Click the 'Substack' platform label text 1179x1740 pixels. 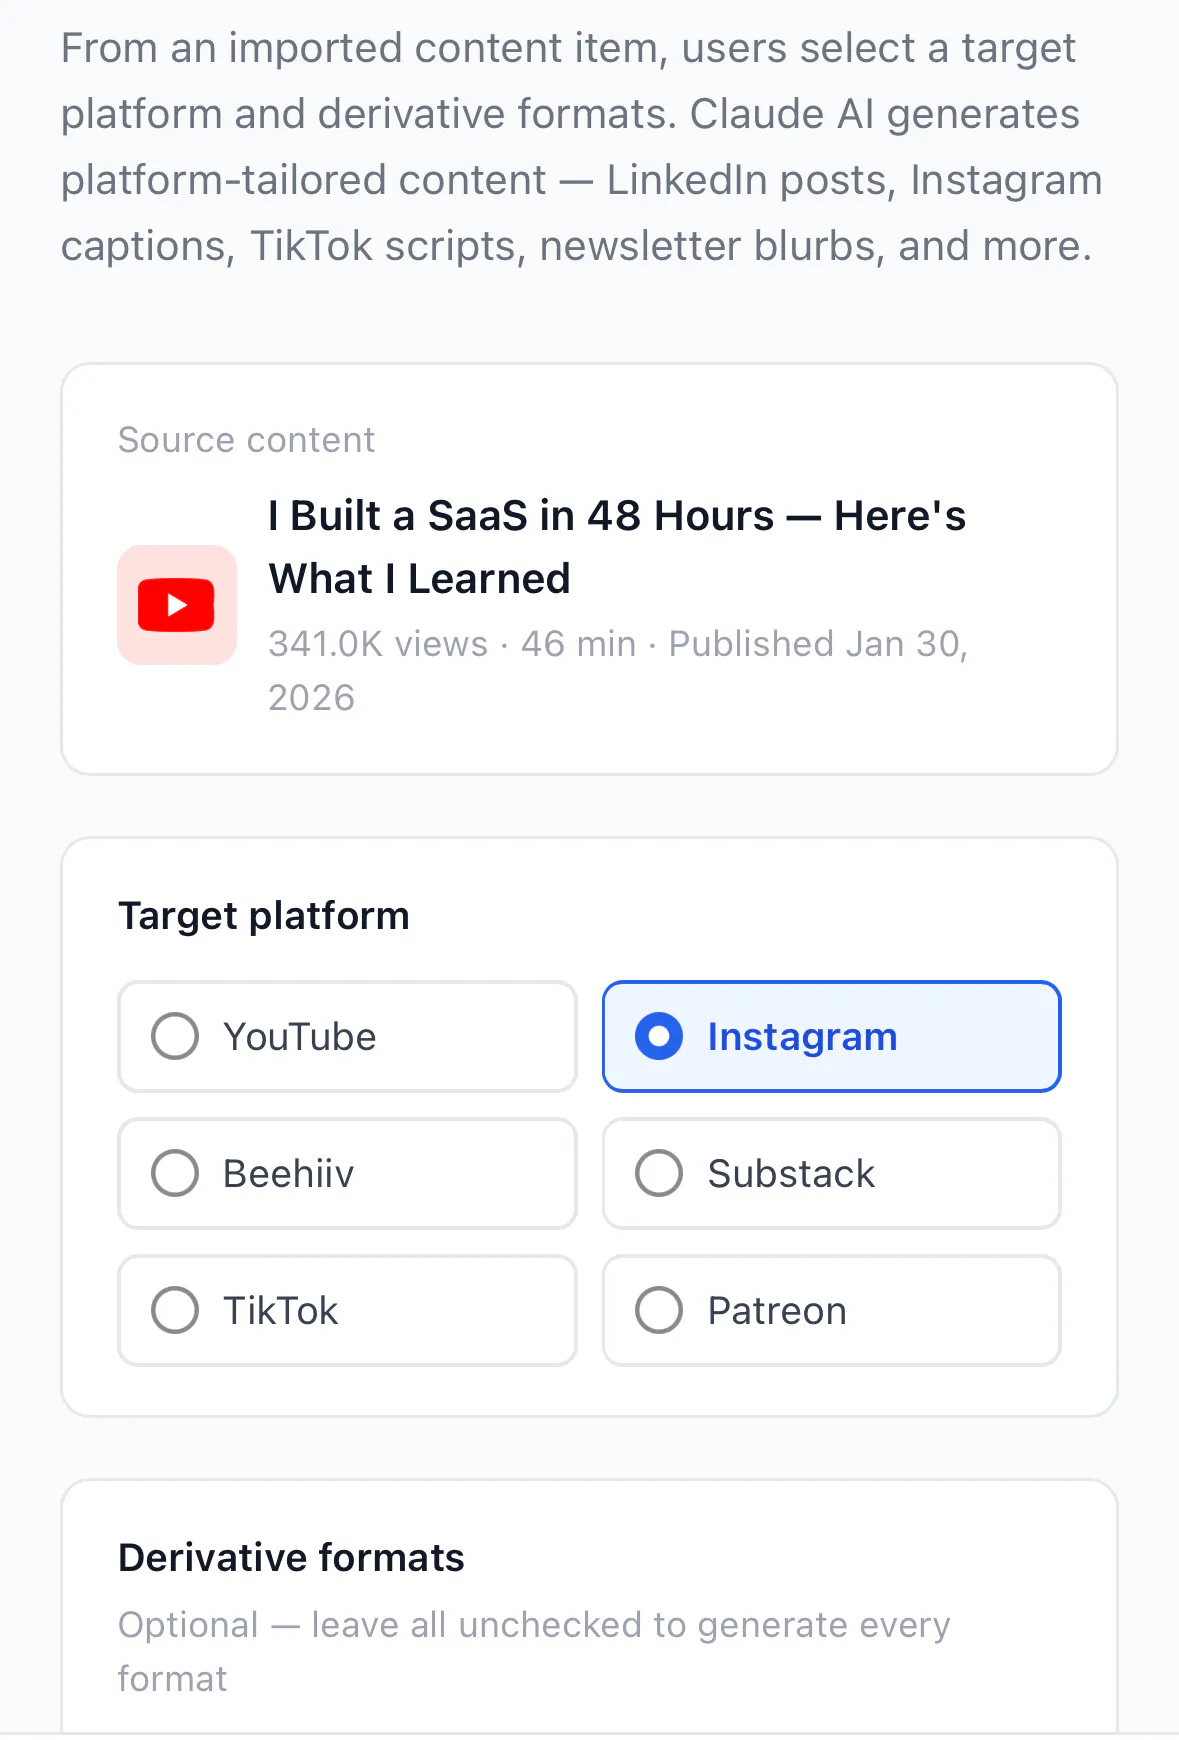(x=791, y=1174)
